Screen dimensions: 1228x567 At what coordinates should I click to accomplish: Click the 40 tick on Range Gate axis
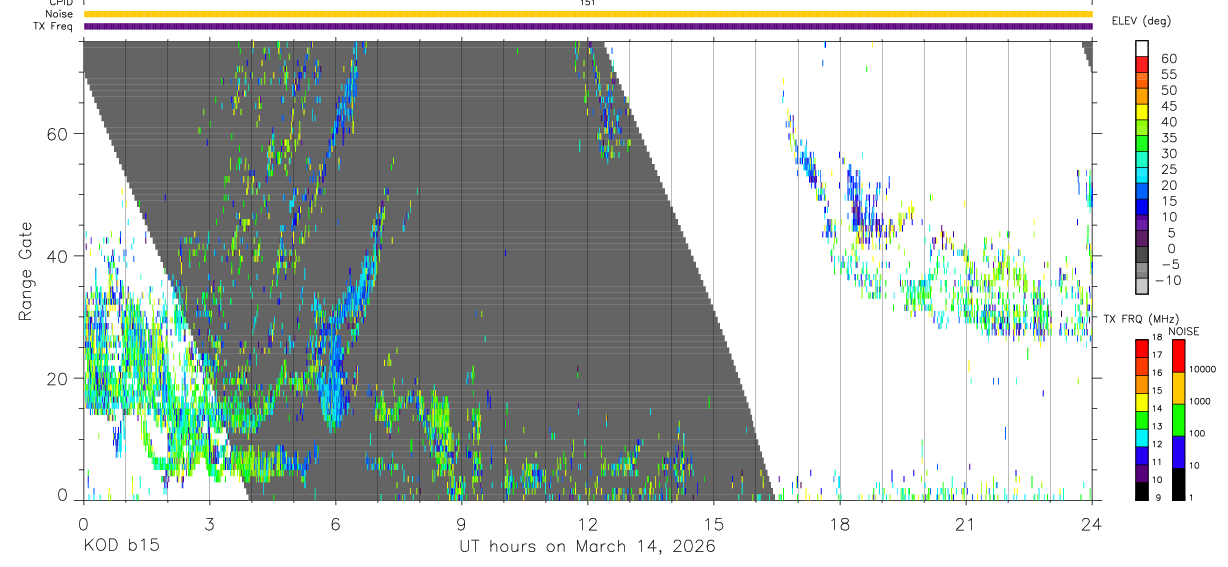coord(59,256)
